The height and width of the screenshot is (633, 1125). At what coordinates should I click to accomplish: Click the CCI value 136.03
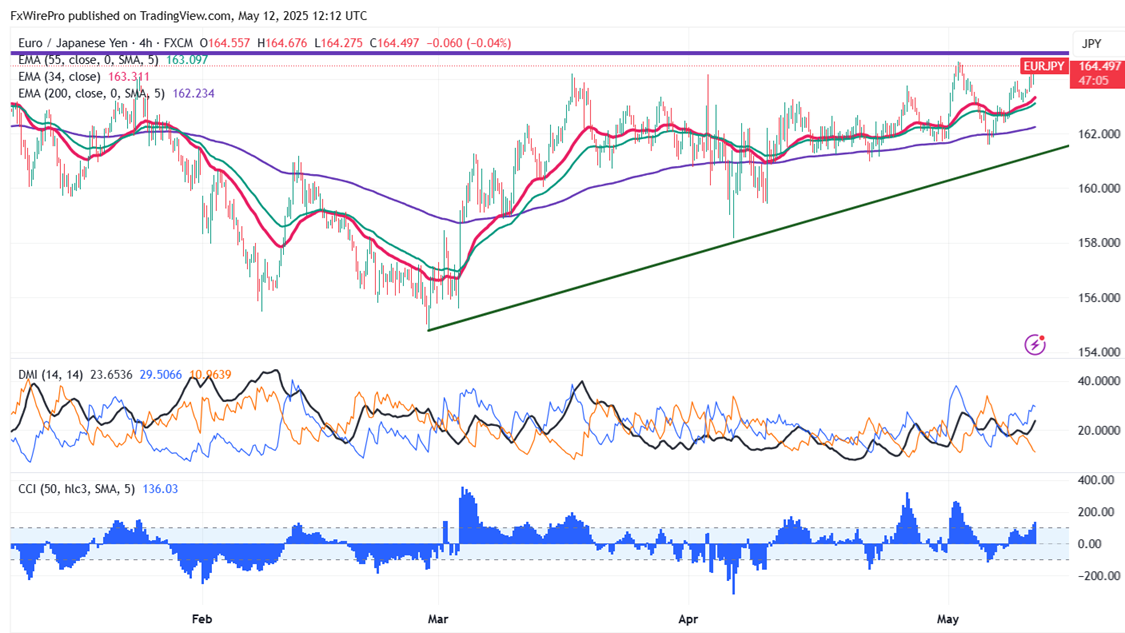coord(160,489)
